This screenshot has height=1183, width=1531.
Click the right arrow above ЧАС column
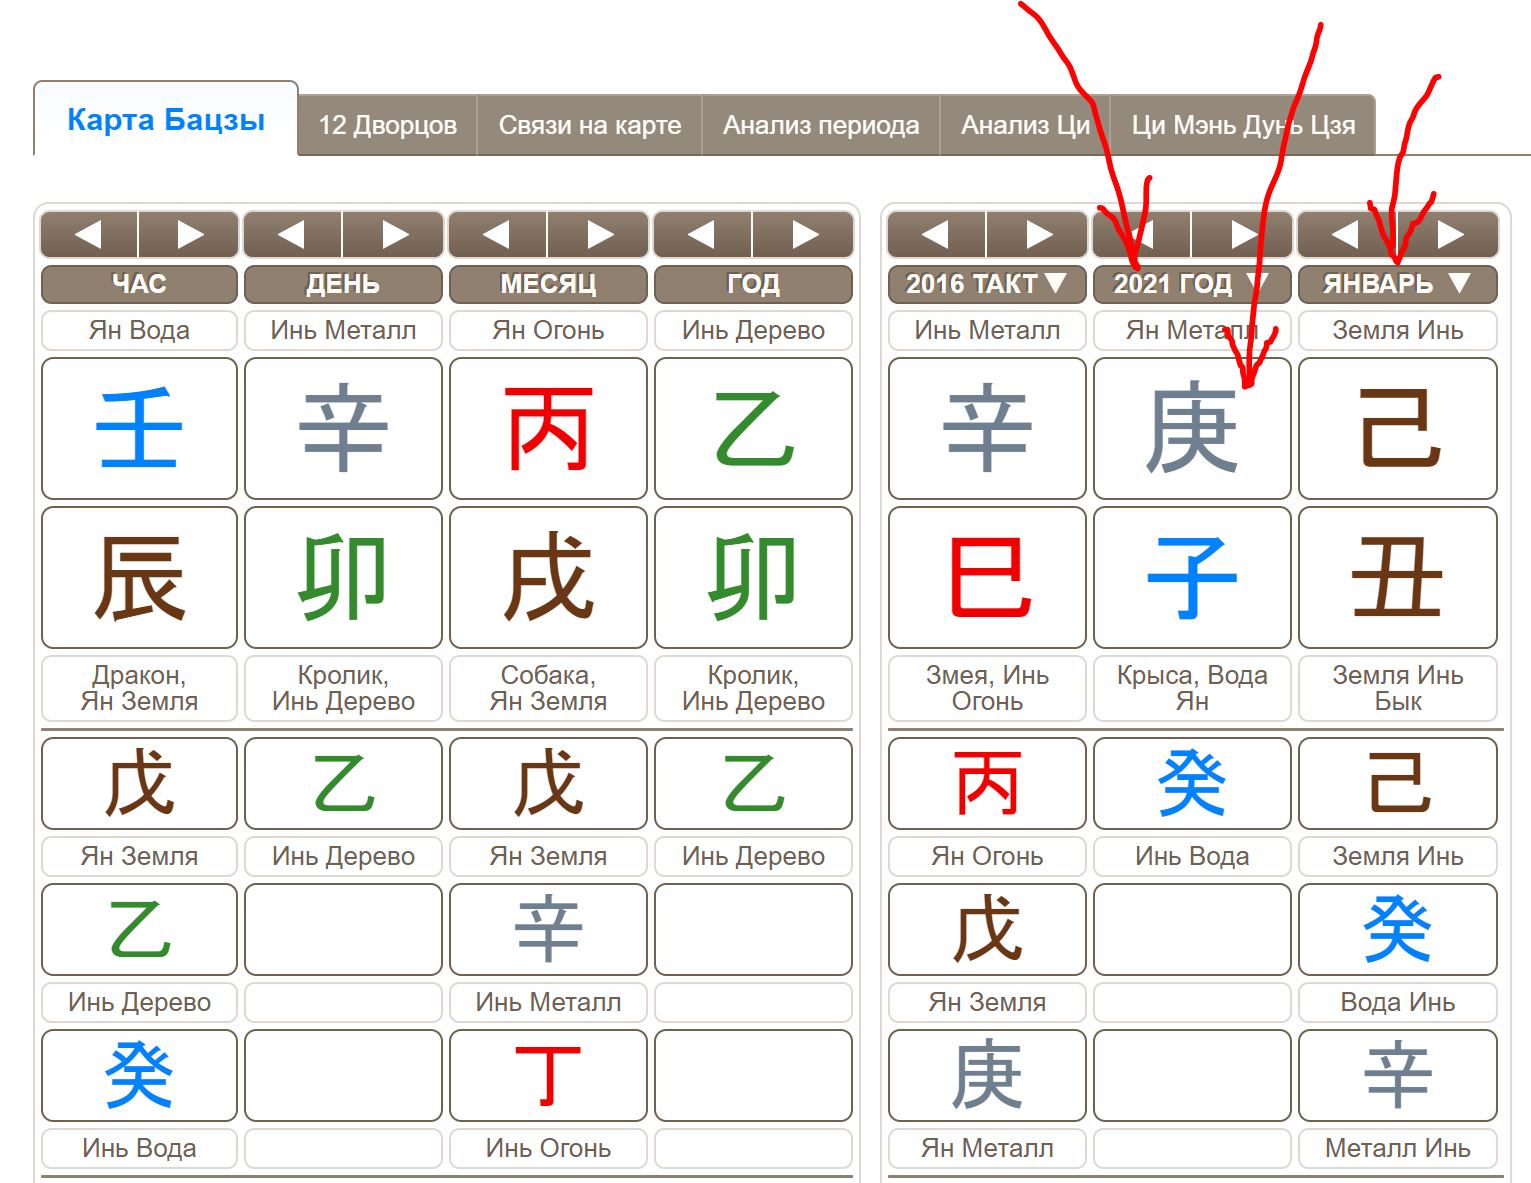[189, 235]
